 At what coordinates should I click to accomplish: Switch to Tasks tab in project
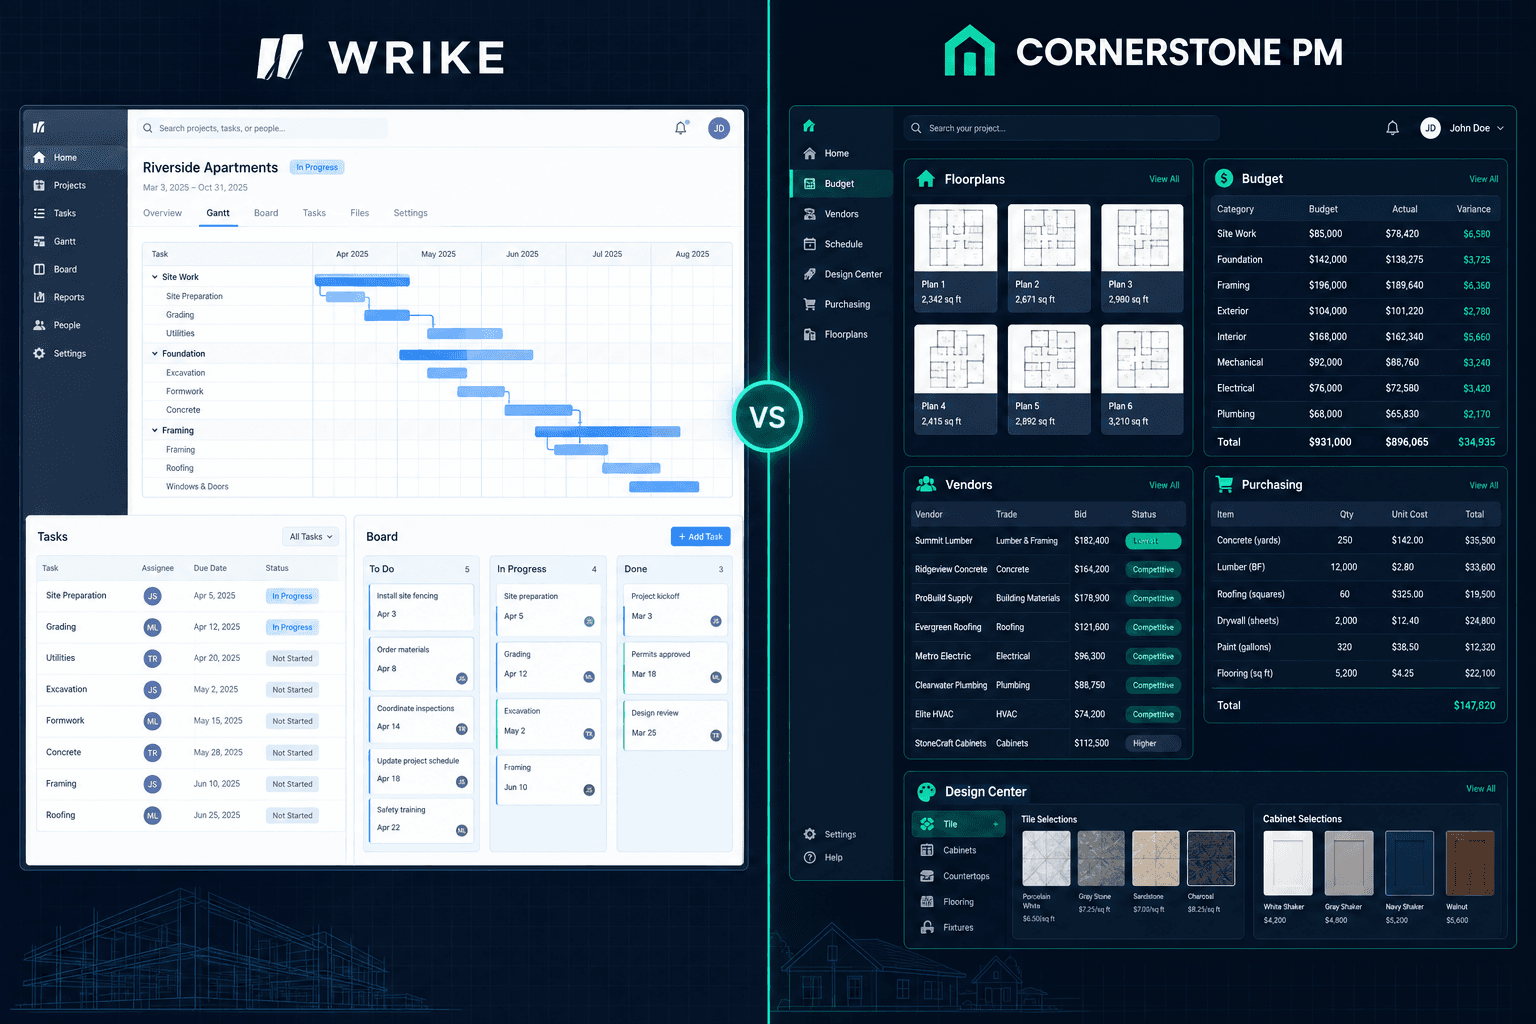[x=314, y=213]
